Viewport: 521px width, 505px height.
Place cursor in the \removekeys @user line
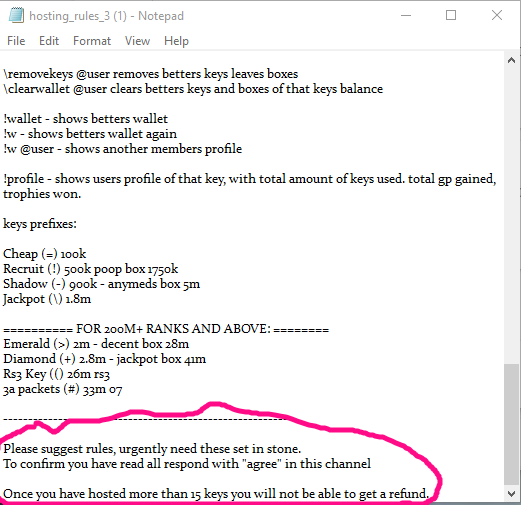point(151,74)
